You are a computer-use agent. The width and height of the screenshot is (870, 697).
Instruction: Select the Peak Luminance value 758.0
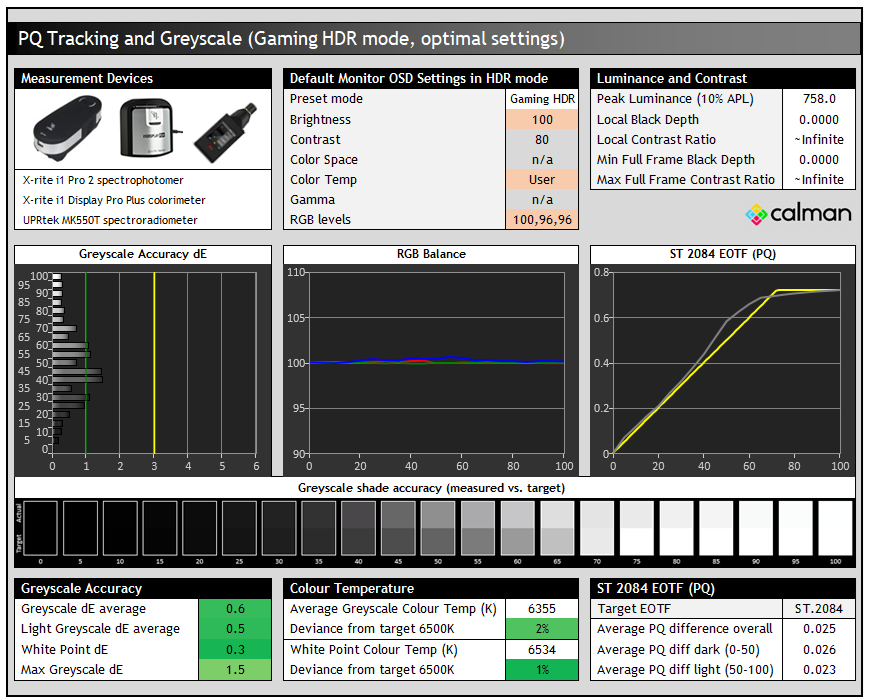pos(819,99)
